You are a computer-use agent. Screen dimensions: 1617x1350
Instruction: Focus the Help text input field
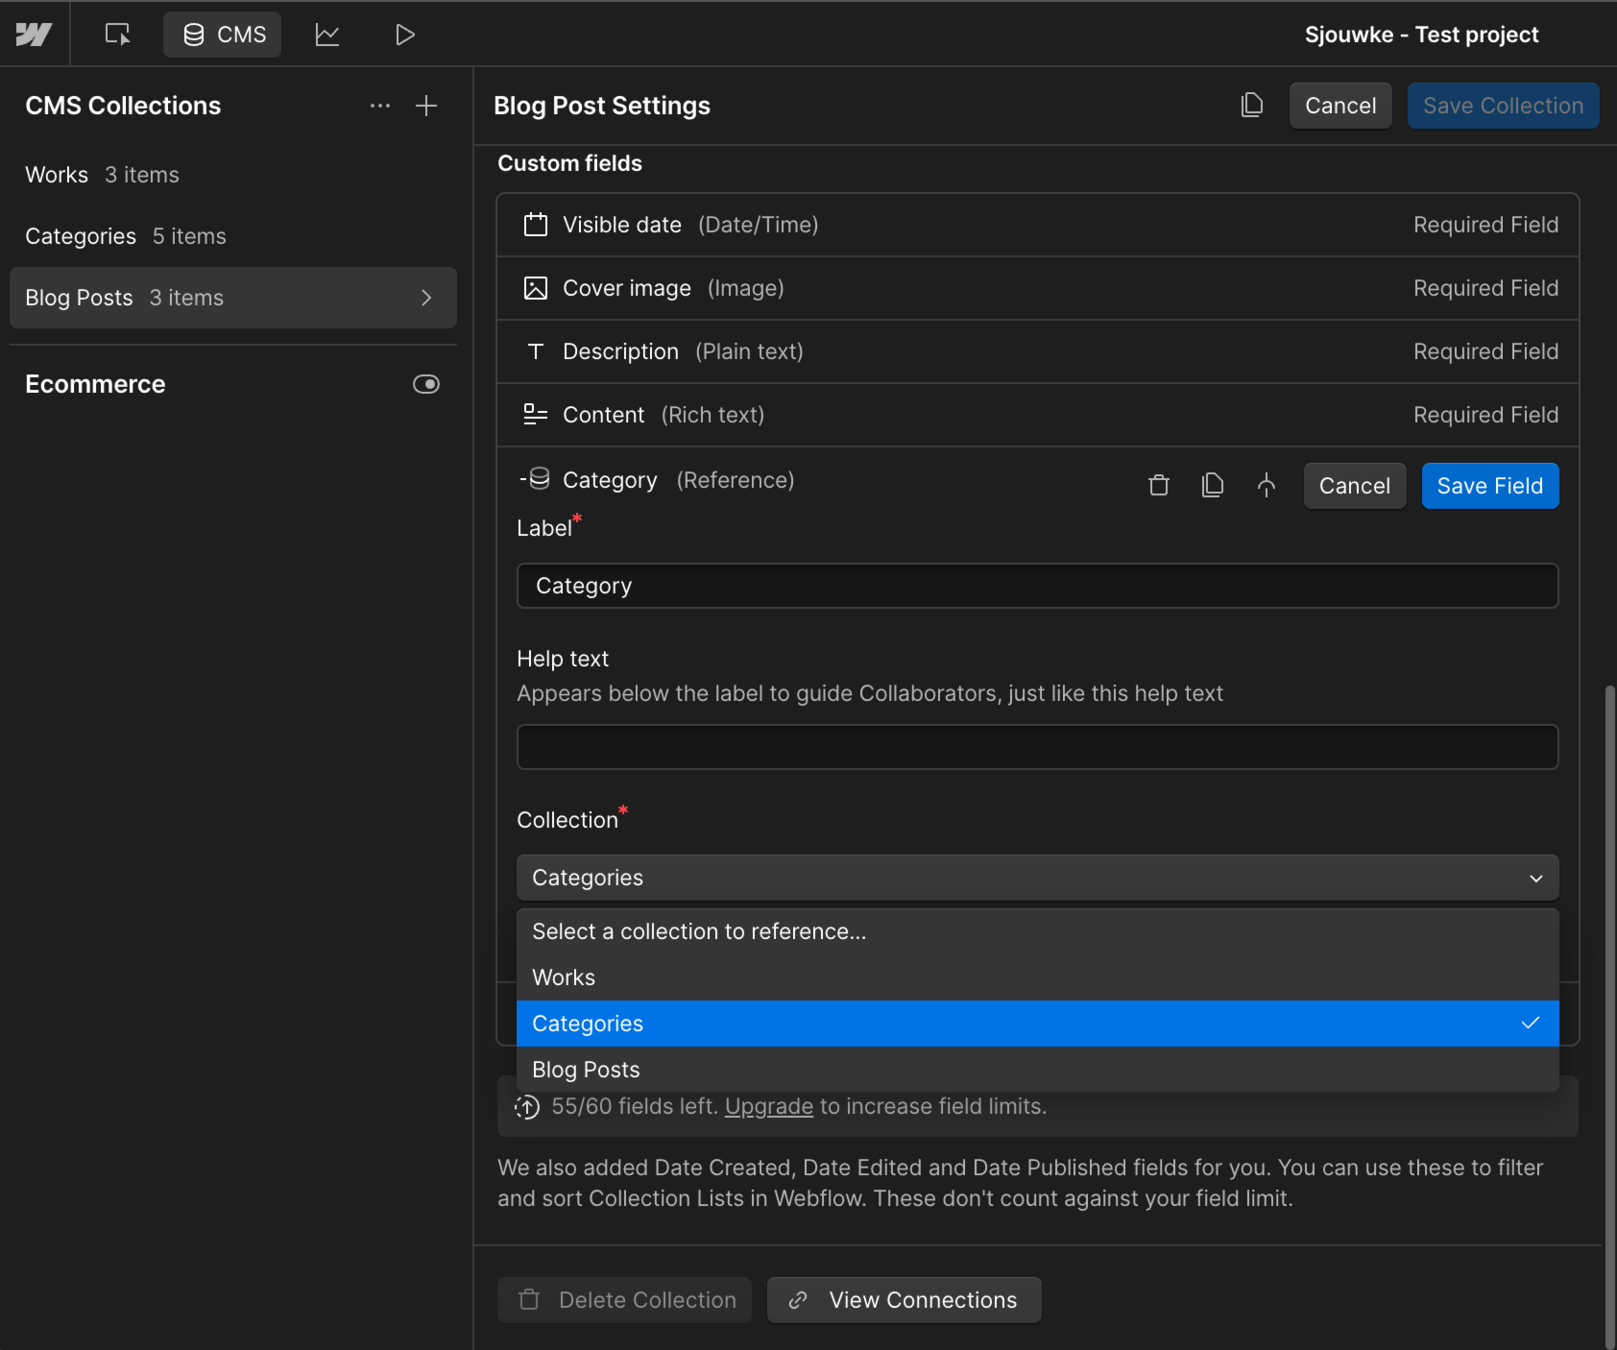pos(1038,747)
